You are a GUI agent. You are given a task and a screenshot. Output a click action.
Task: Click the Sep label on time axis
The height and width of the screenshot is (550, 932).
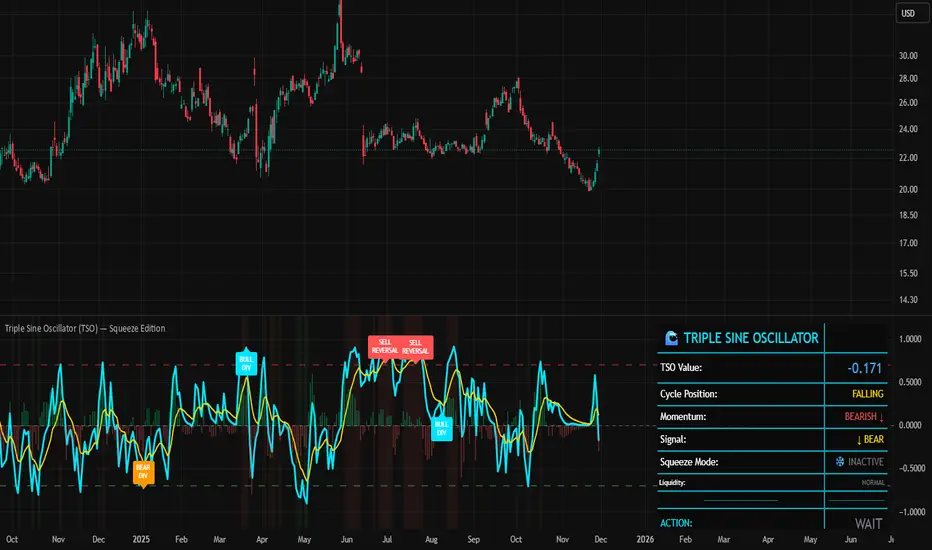473,539
